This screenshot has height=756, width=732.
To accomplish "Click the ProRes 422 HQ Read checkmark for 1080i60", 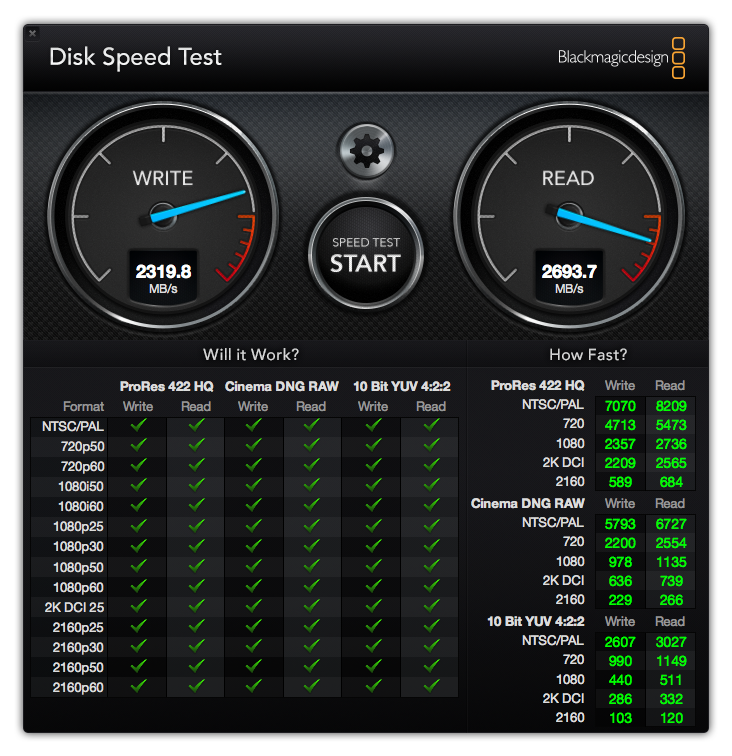I will coord(196,505).
